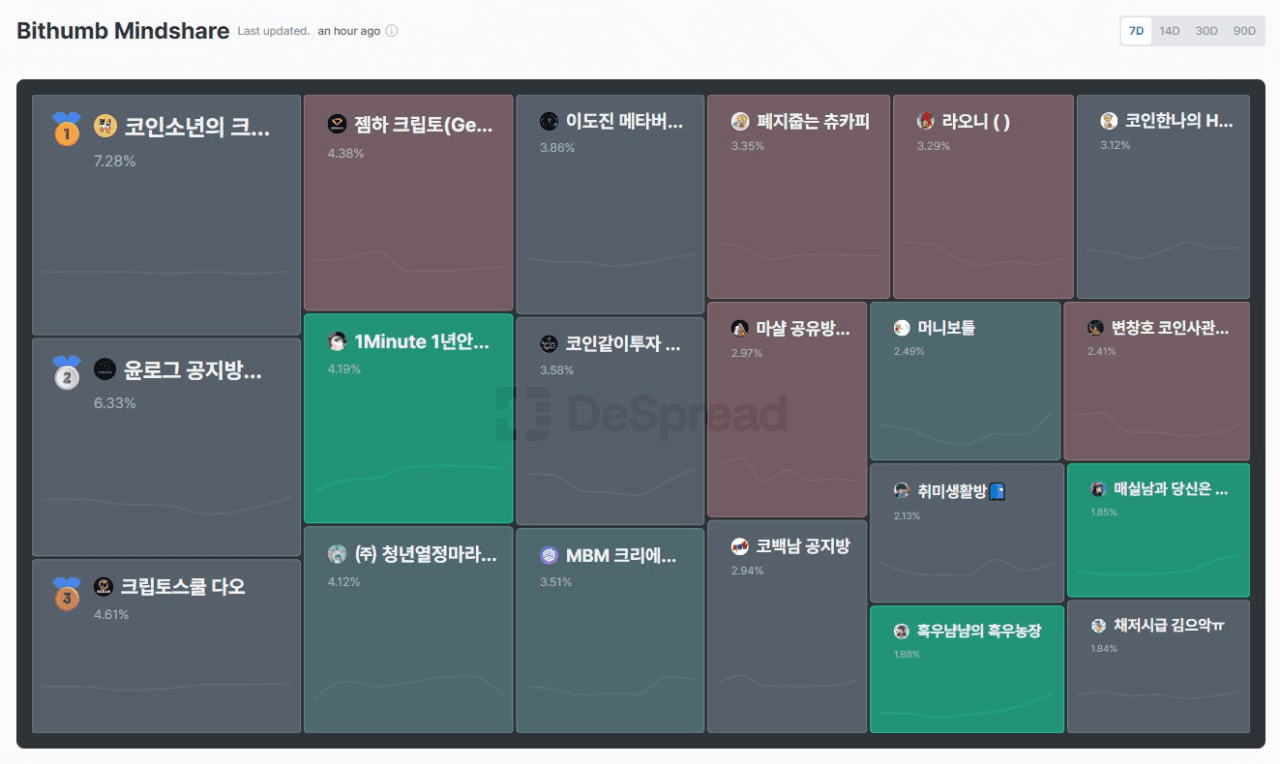Image resolution: width=1280 pixels, height=764 pixels.
Task: Click the 젬하 크립토(Ge... channel name
Action: (x=424, y=124)
